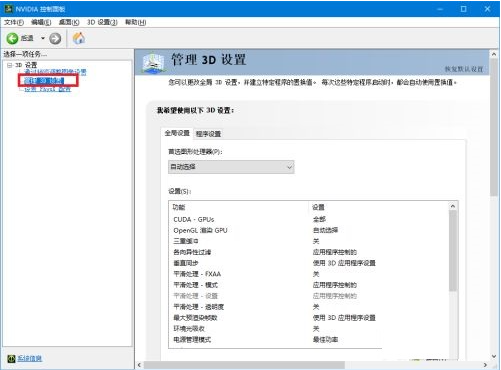Open the adjust image settings with preview link

coord(55,72)
